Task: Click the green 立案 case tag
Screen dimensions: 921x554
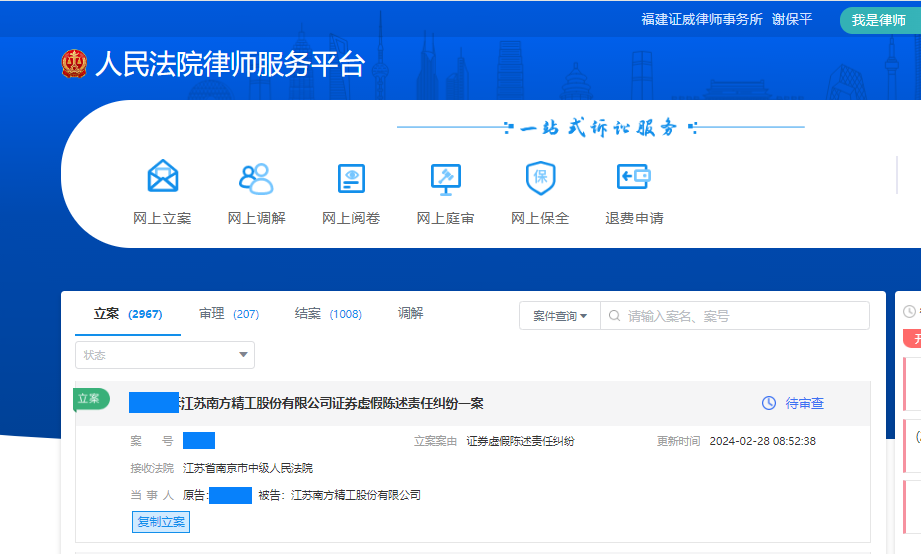Action: point(91,399)
